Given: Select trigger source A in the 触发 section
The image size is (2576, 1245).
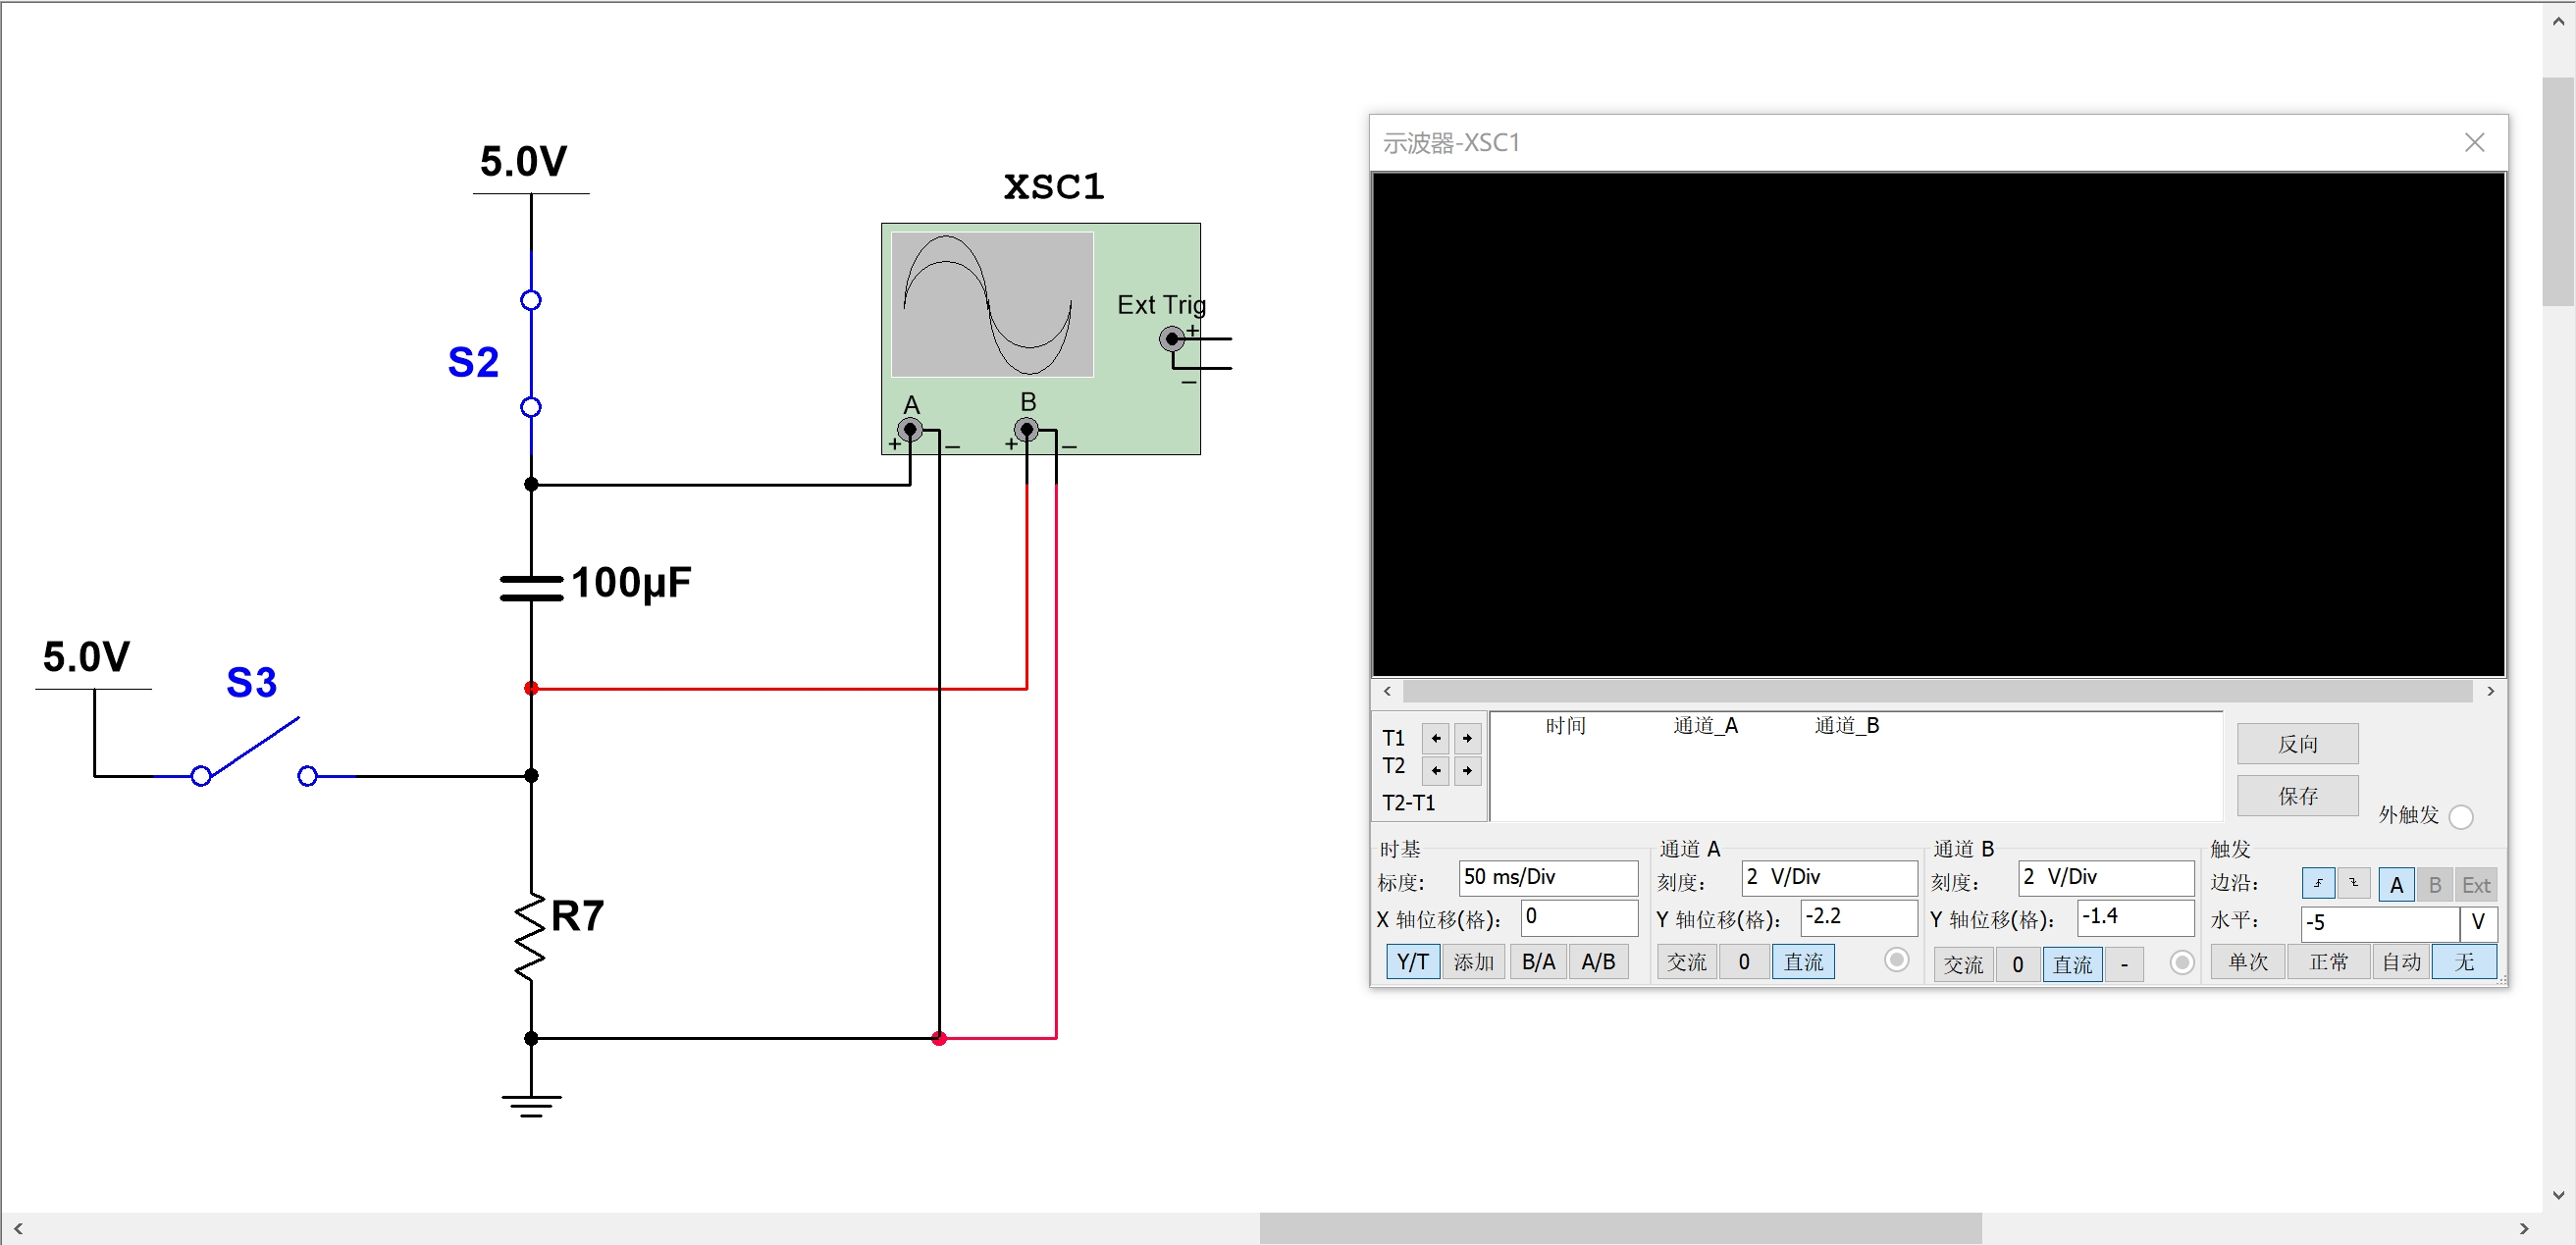Looking at the screenshot, I should (x=2396, y=884).
